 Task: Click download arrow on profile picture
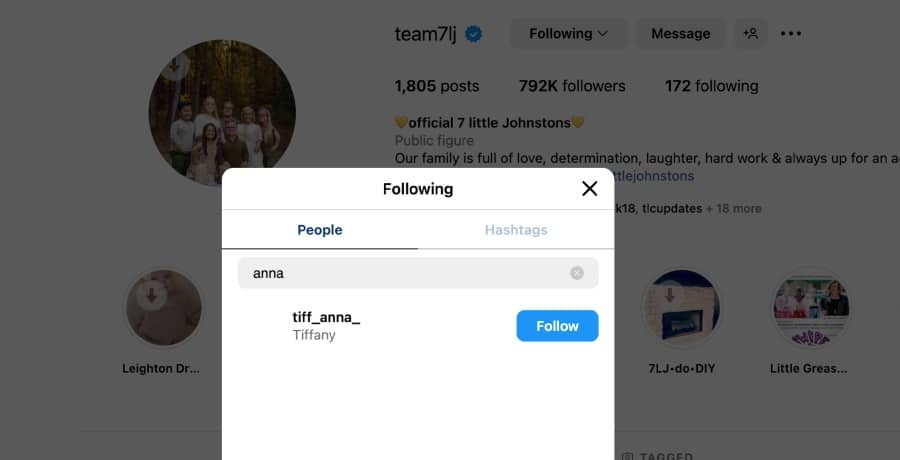point(175,68)
